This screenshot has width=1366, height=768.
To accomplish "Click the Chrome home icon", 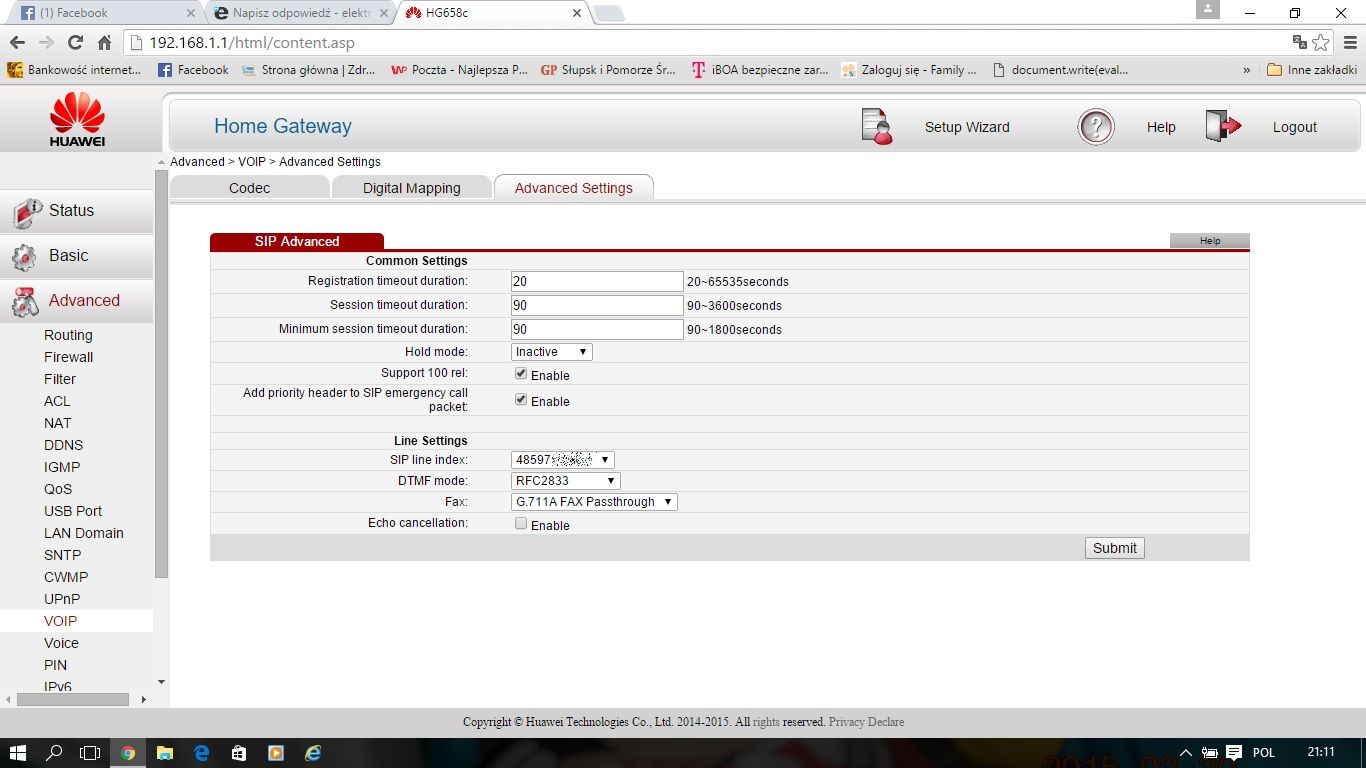I will (104, 43).
